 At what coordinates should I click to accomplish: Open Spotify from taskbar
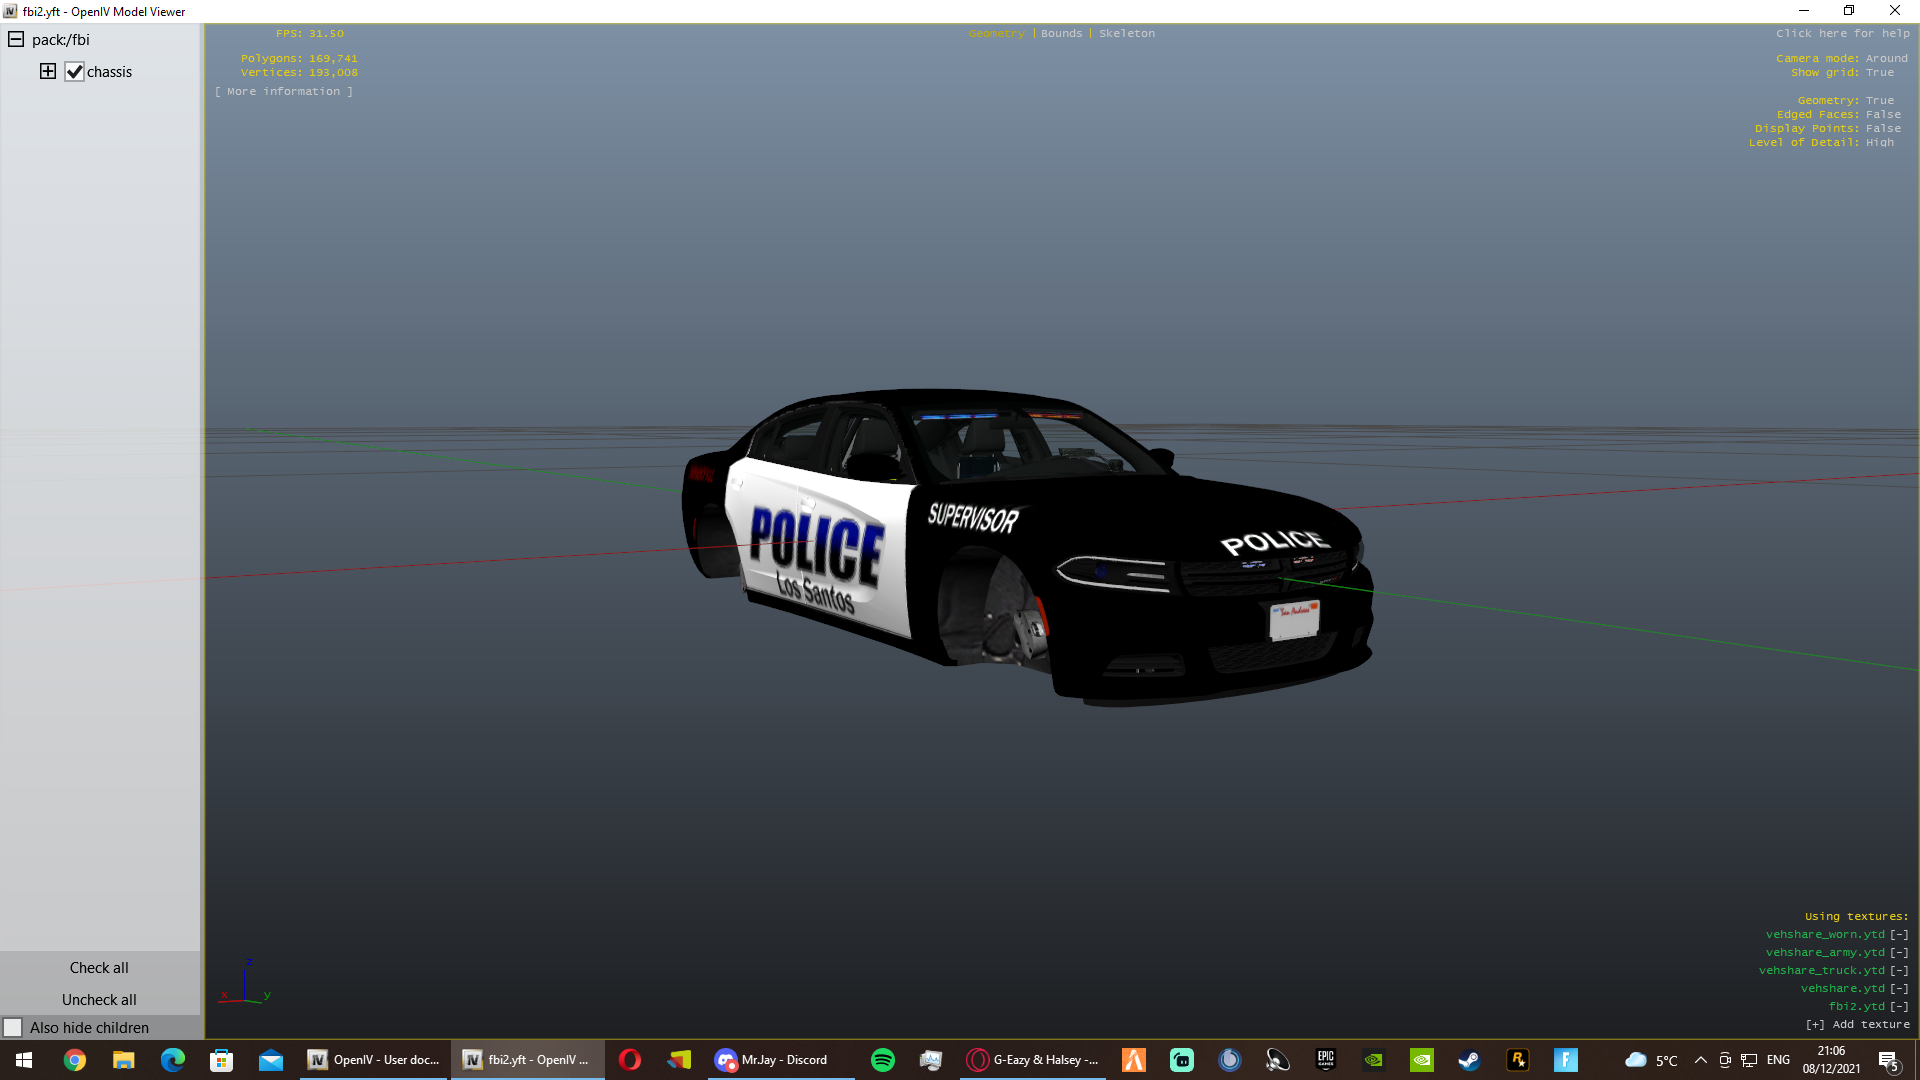tap(882, 1060)
